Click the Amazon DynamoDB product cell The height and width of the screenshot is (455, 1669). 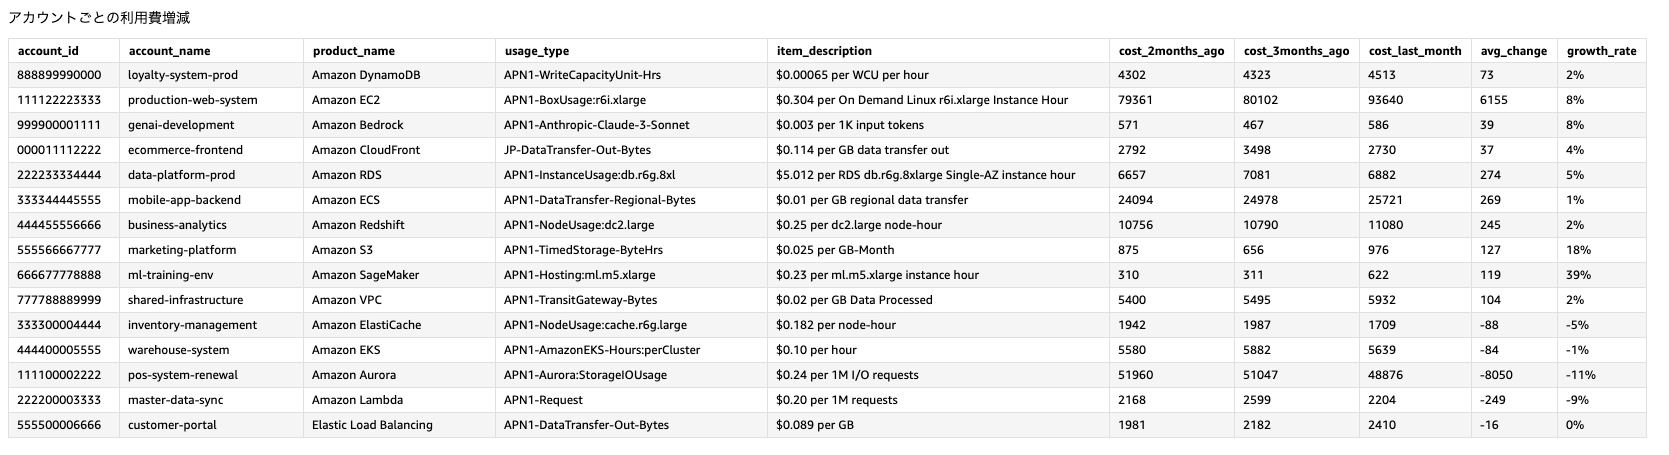coord(364,75)
